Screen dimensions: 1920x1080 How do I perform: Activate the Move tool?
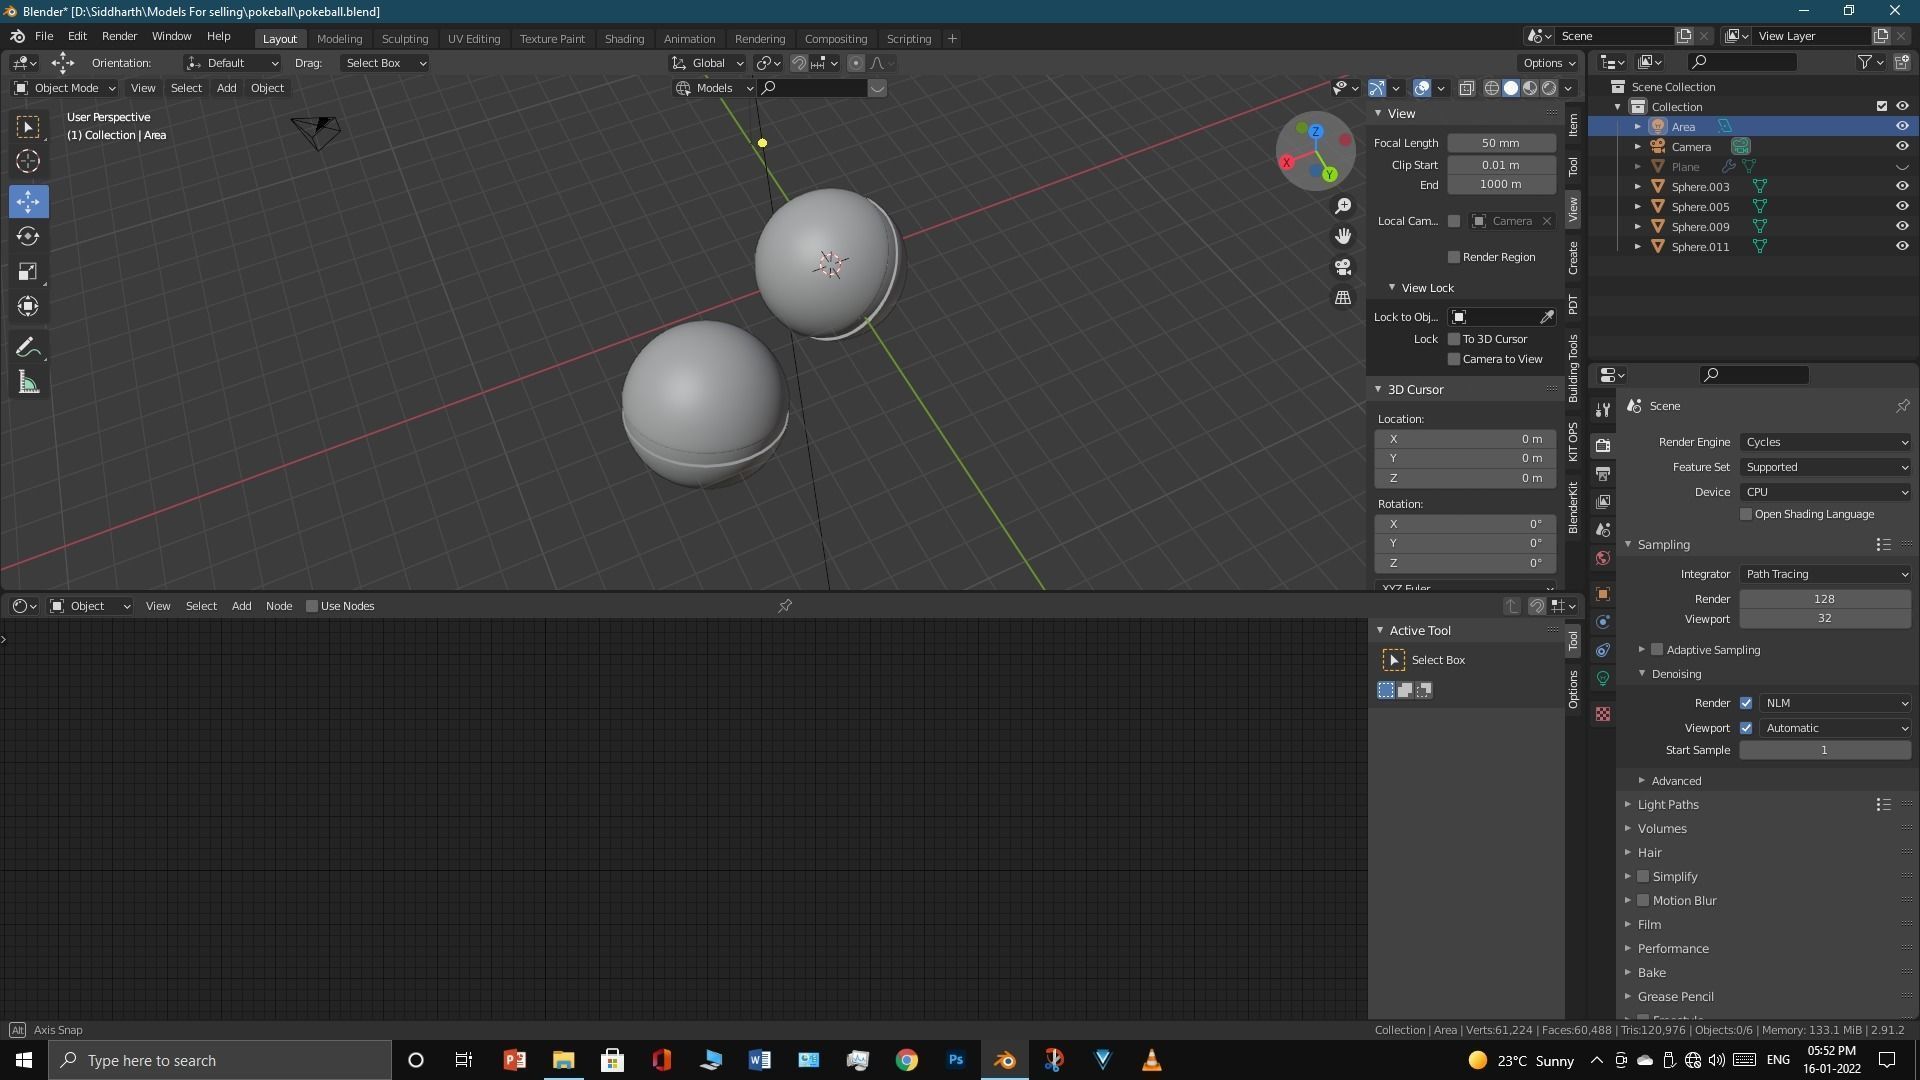click(28, 201)
